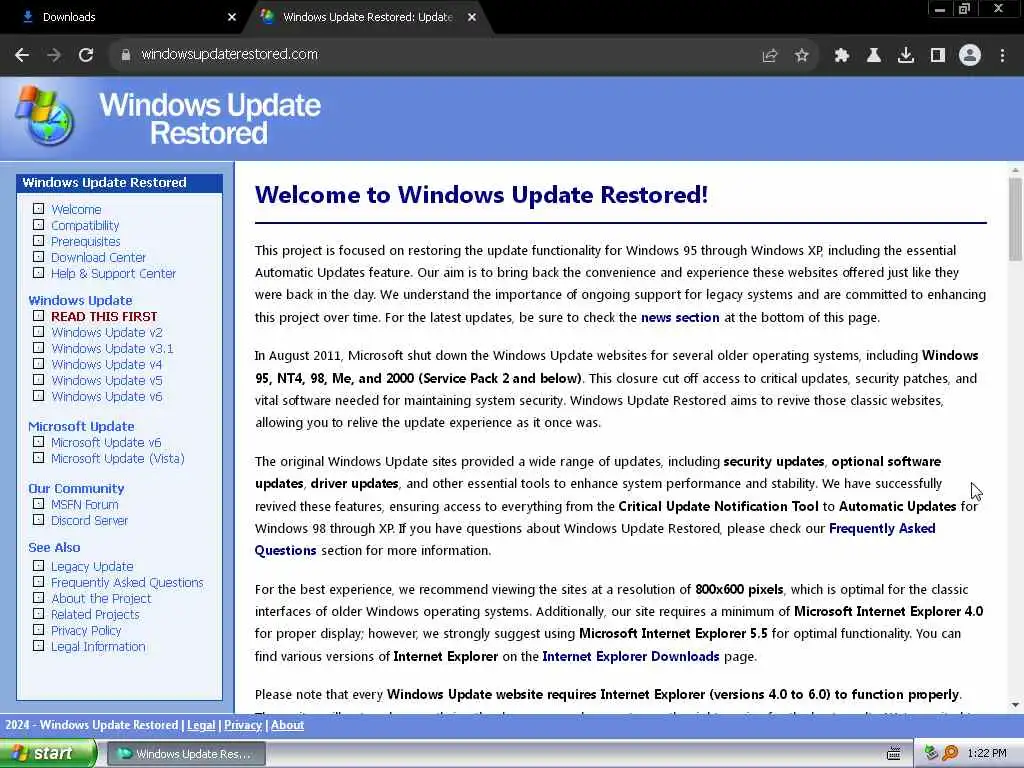Open the Chrome three-dot menu
This screenshot has width=1024, height=768.
(x=1002, y=56)
